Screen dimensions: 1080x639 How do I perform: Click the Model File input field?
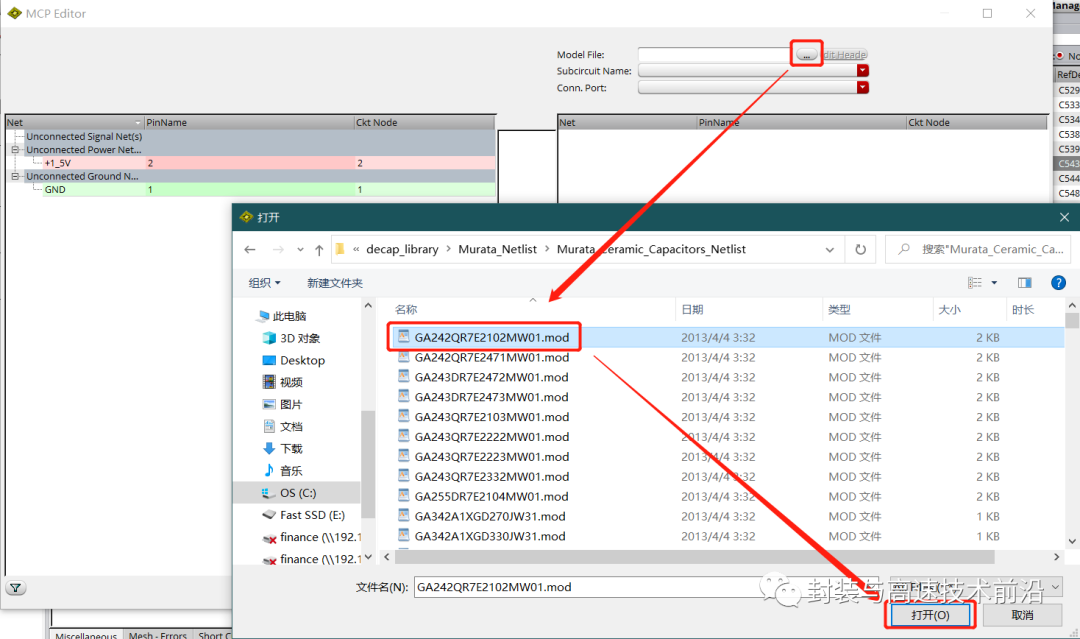point(716,54)
